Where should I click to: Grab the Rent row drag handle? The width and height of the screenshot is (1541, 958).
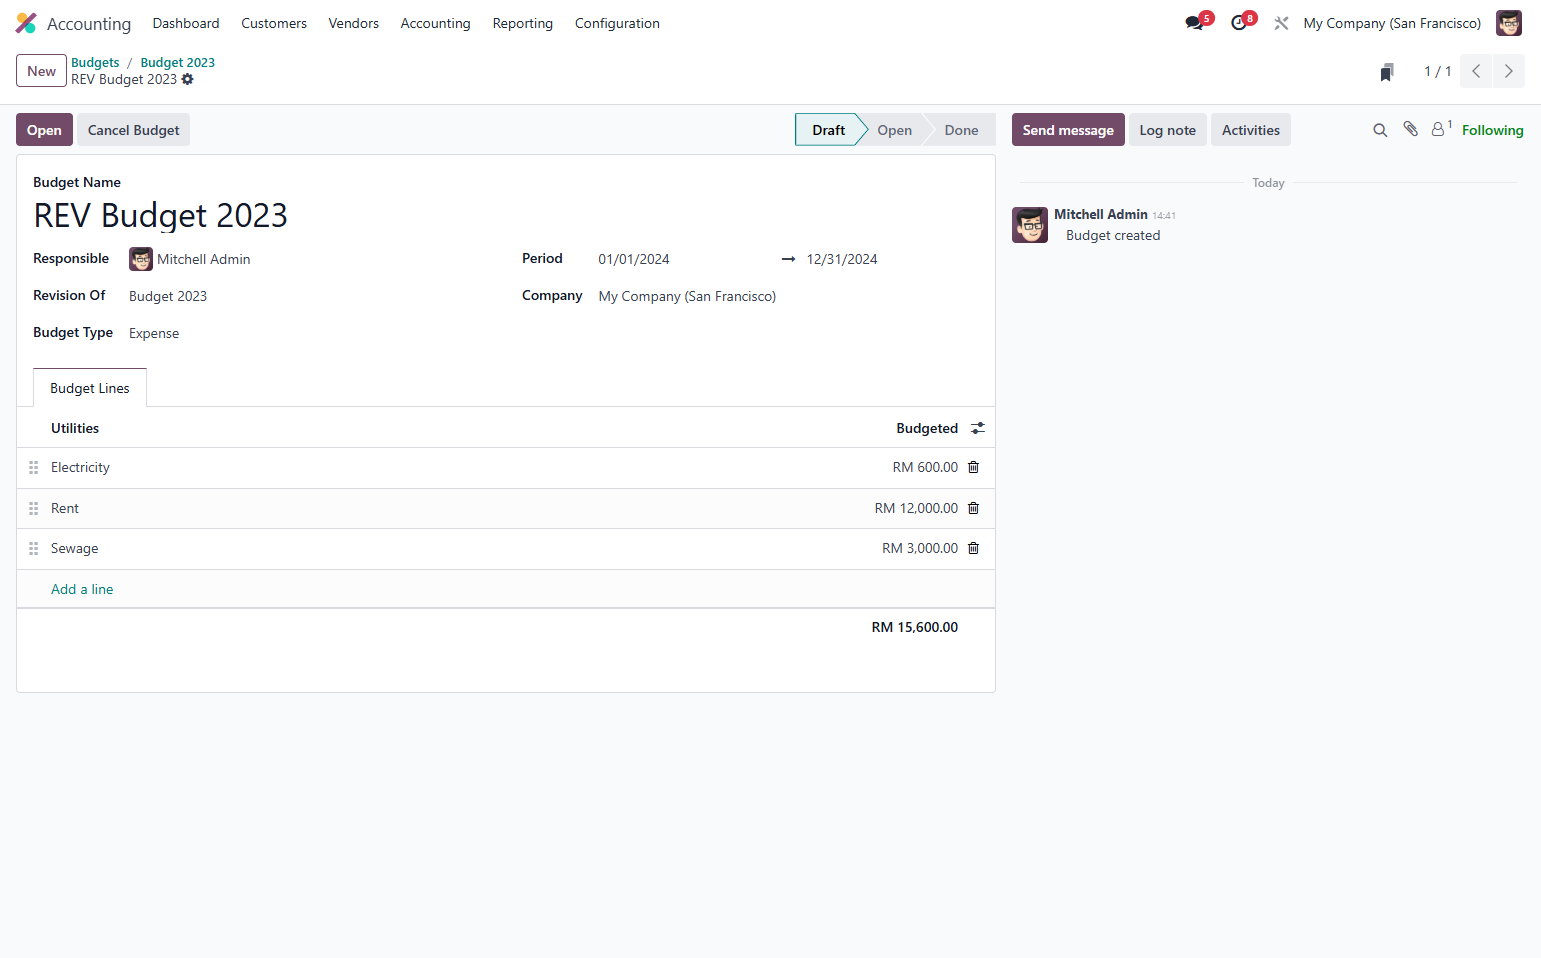tap(34, 508)
